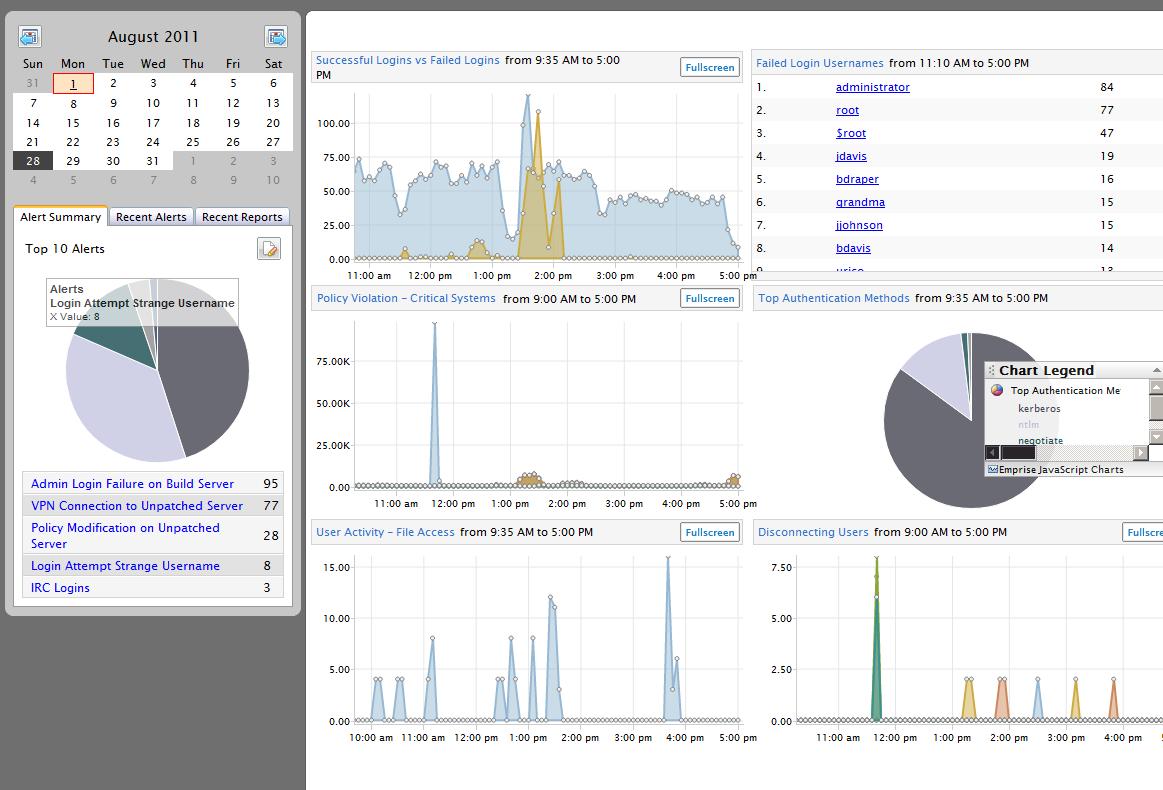Image resolution: width=1163 pixels, height=790 pixels.
Task: Open the Login Attempt Strange Username alert
Action: (125, 566)
